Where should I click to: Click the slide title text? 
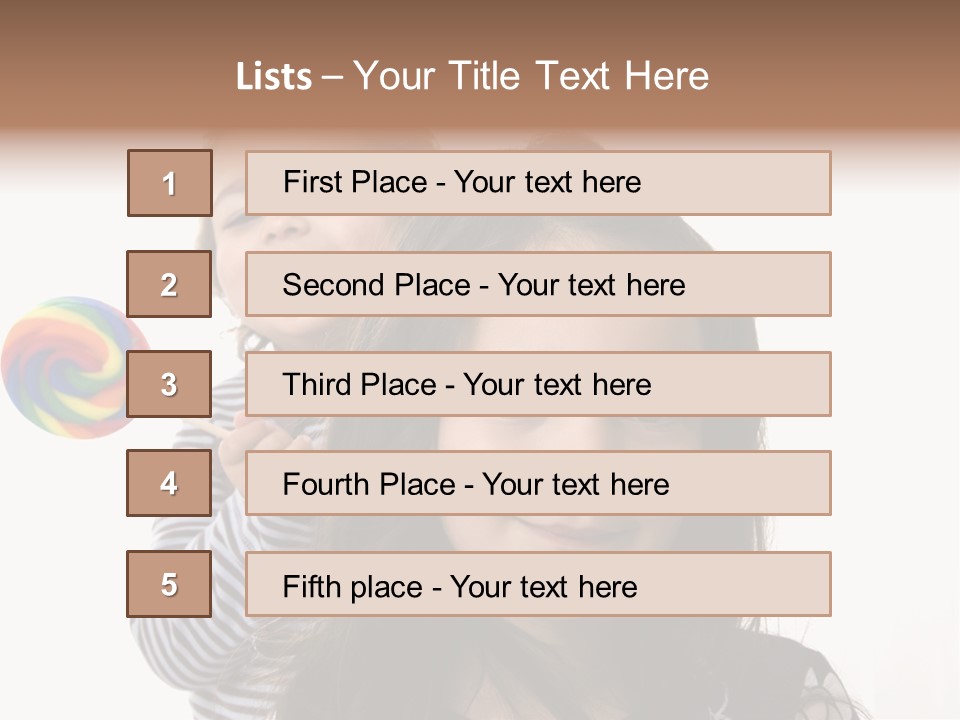pyautogui.click(x=473, y=76)
